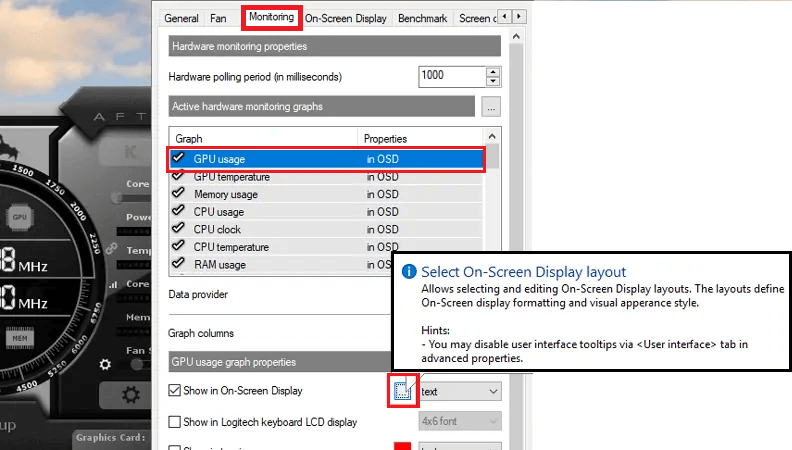Image resolution: width=792 pixels, height=450 pixels.
Task: Click the red color swatch
Action: (x=403, y=446)
